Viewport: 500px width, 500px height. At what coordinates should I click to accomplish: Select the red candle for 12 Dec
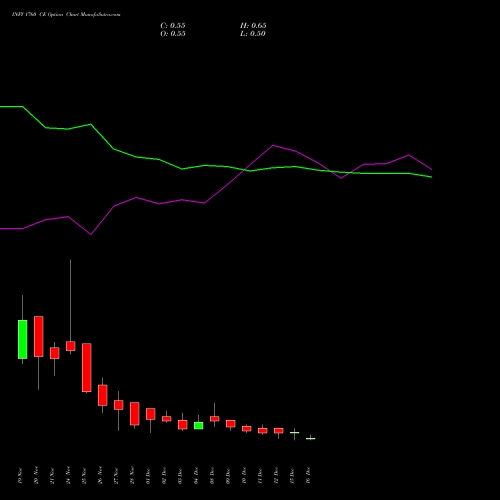[279, 431]
